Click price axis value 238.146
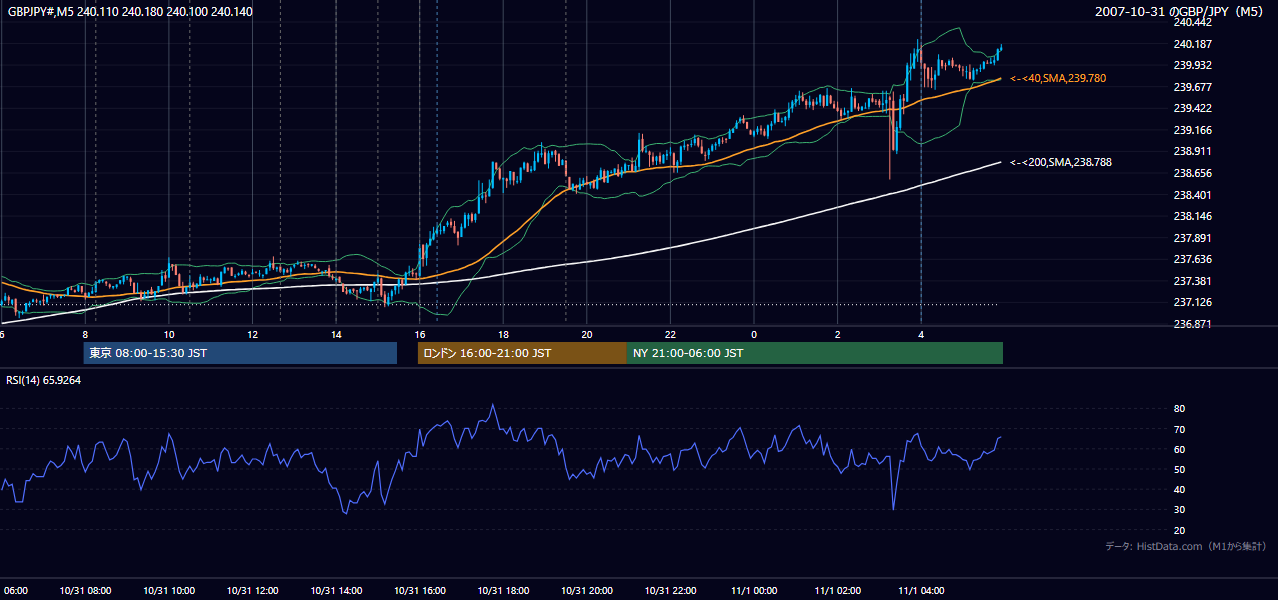The height and width of the screenshot is (600, 1278). tap(1193, 216)
